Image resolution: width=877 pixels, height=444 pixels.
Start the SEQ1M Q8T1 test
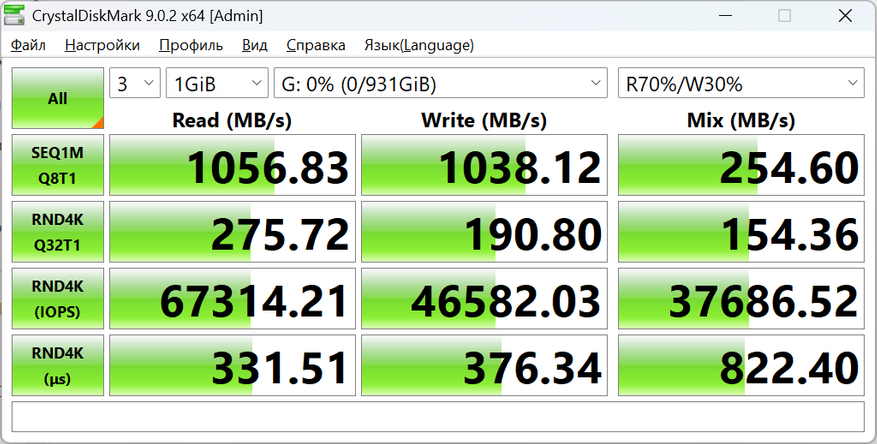coord(58,165)
